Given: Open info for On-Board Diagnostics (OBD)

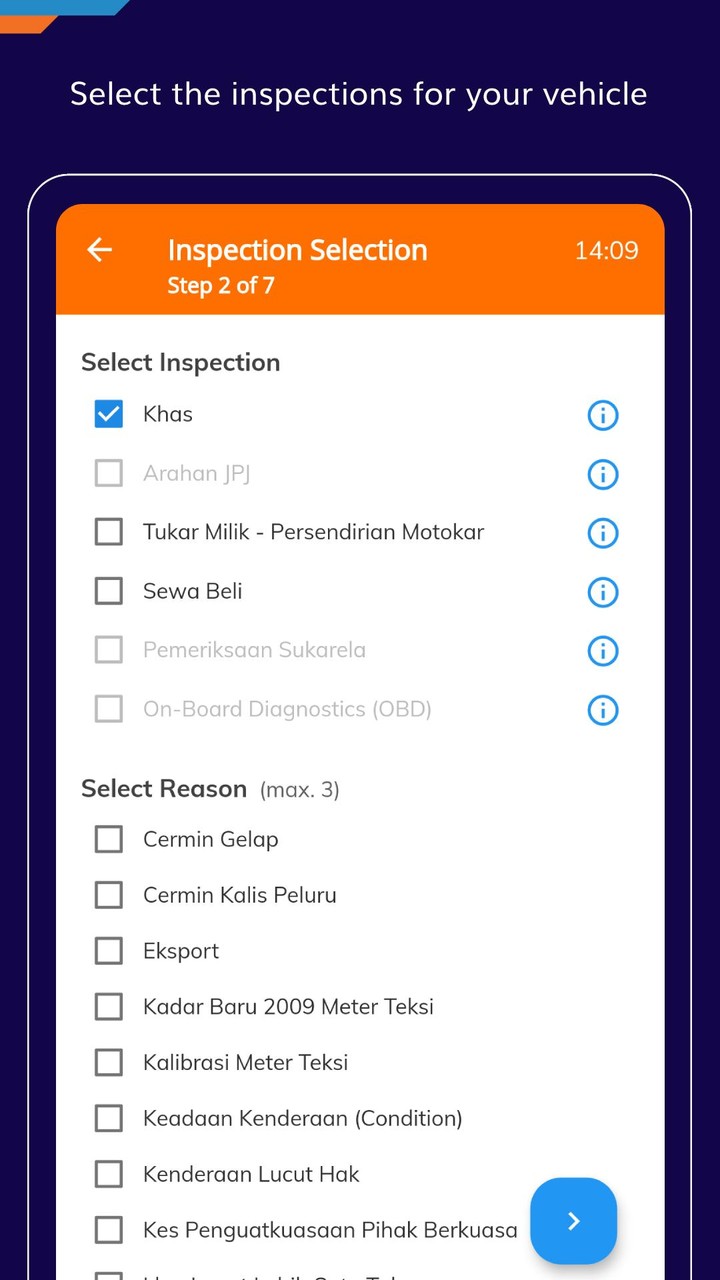Looking at the screenshot, I should point(602,710).
